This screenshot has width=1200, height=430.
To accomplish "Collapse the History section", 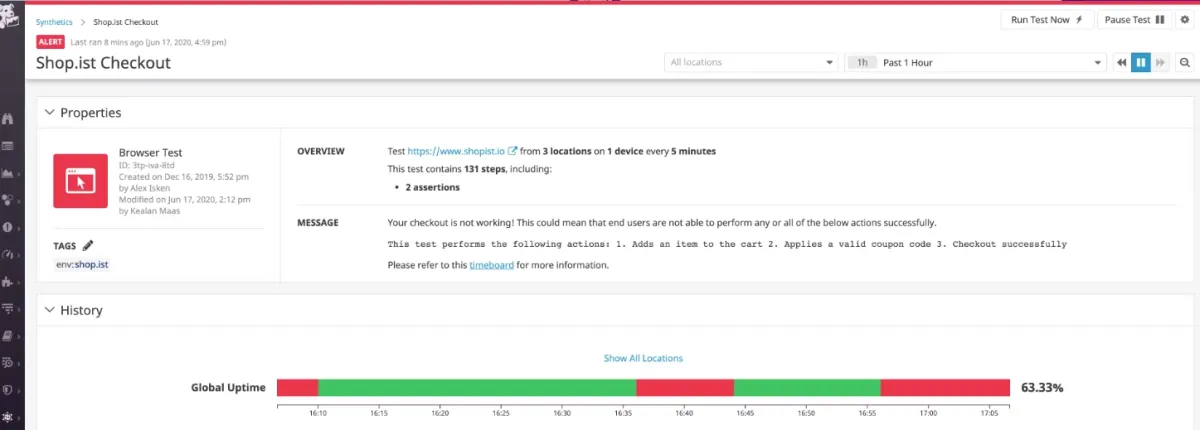I will (x=50, y=310).
